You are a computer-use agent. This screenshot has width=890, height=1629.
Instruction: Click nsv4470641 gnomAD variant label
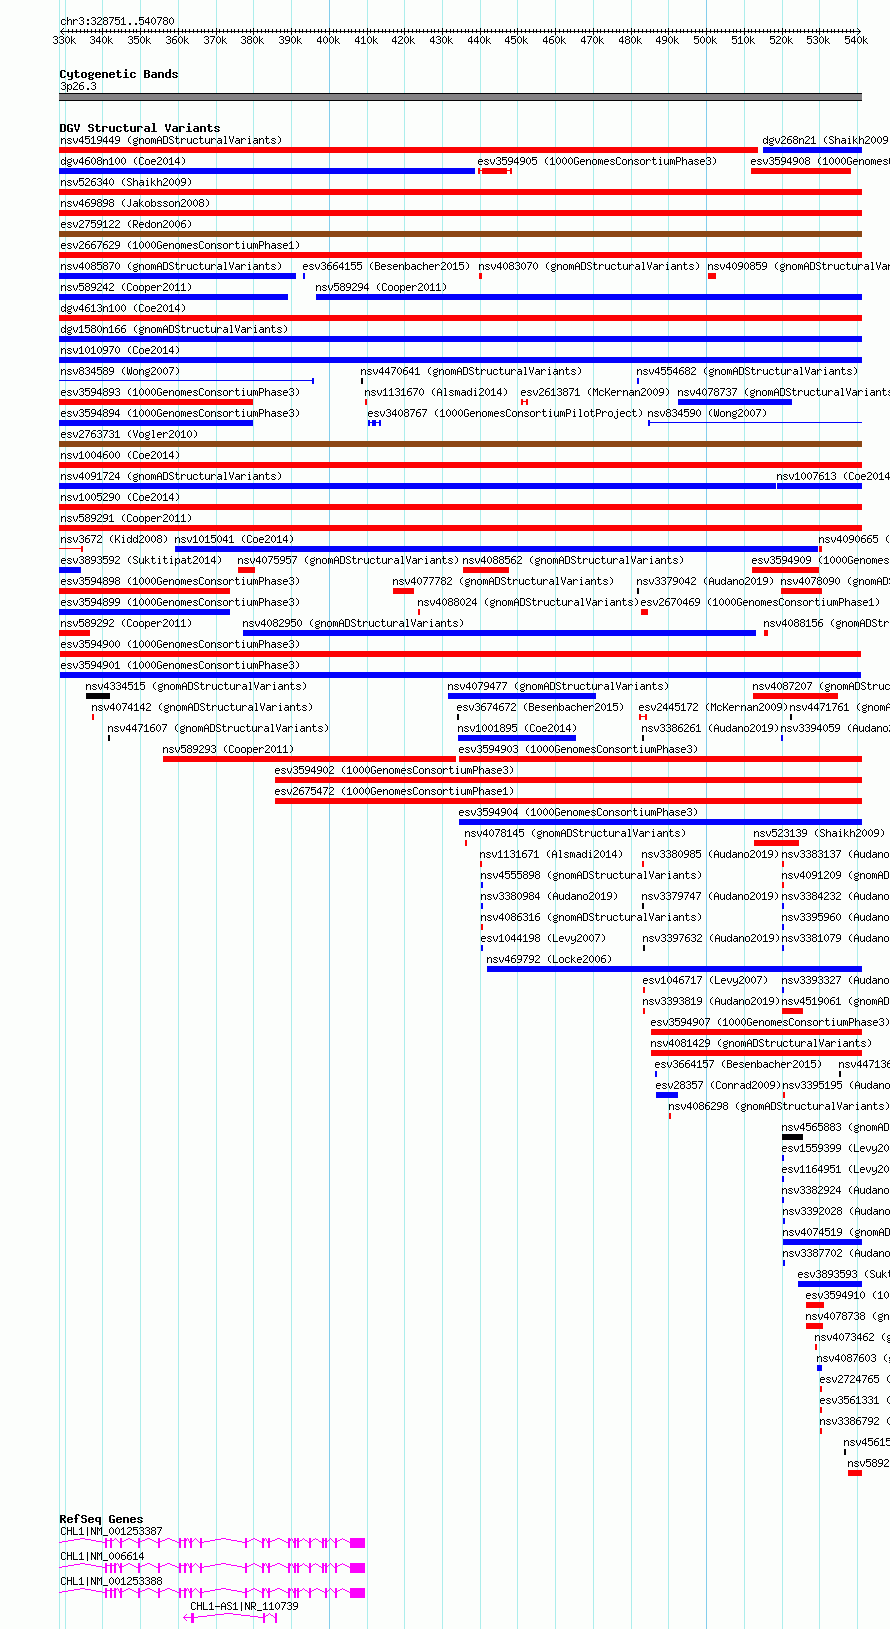[x=471, y=372]
